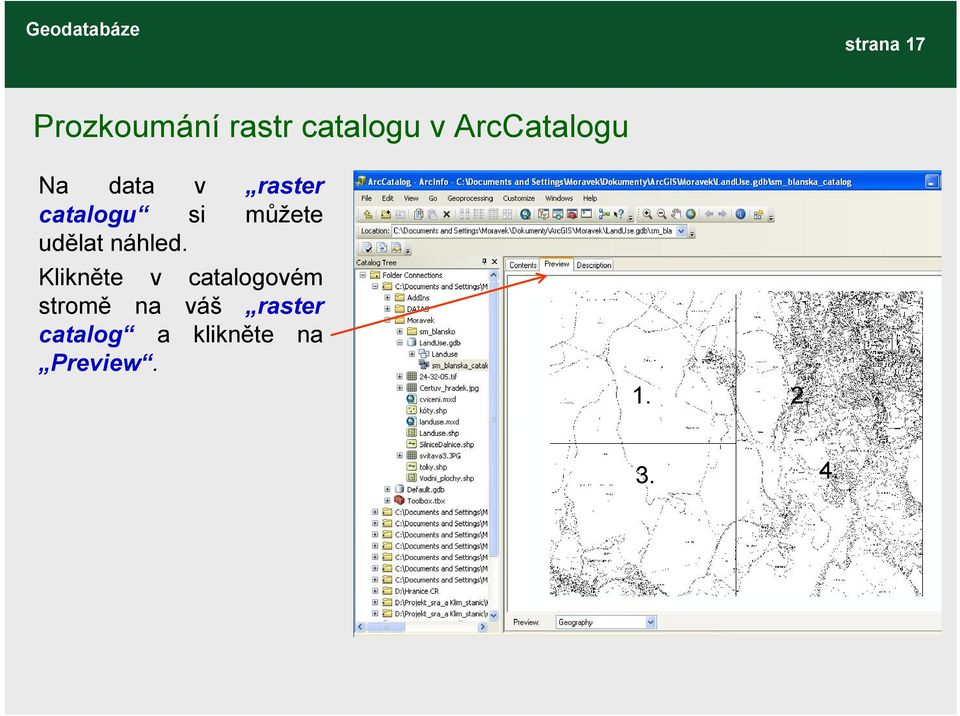Image resolution: width=960 pixels, height=716 pixels.
Task: Select the Pan hand tool
Action: click(x=676, y=214)
